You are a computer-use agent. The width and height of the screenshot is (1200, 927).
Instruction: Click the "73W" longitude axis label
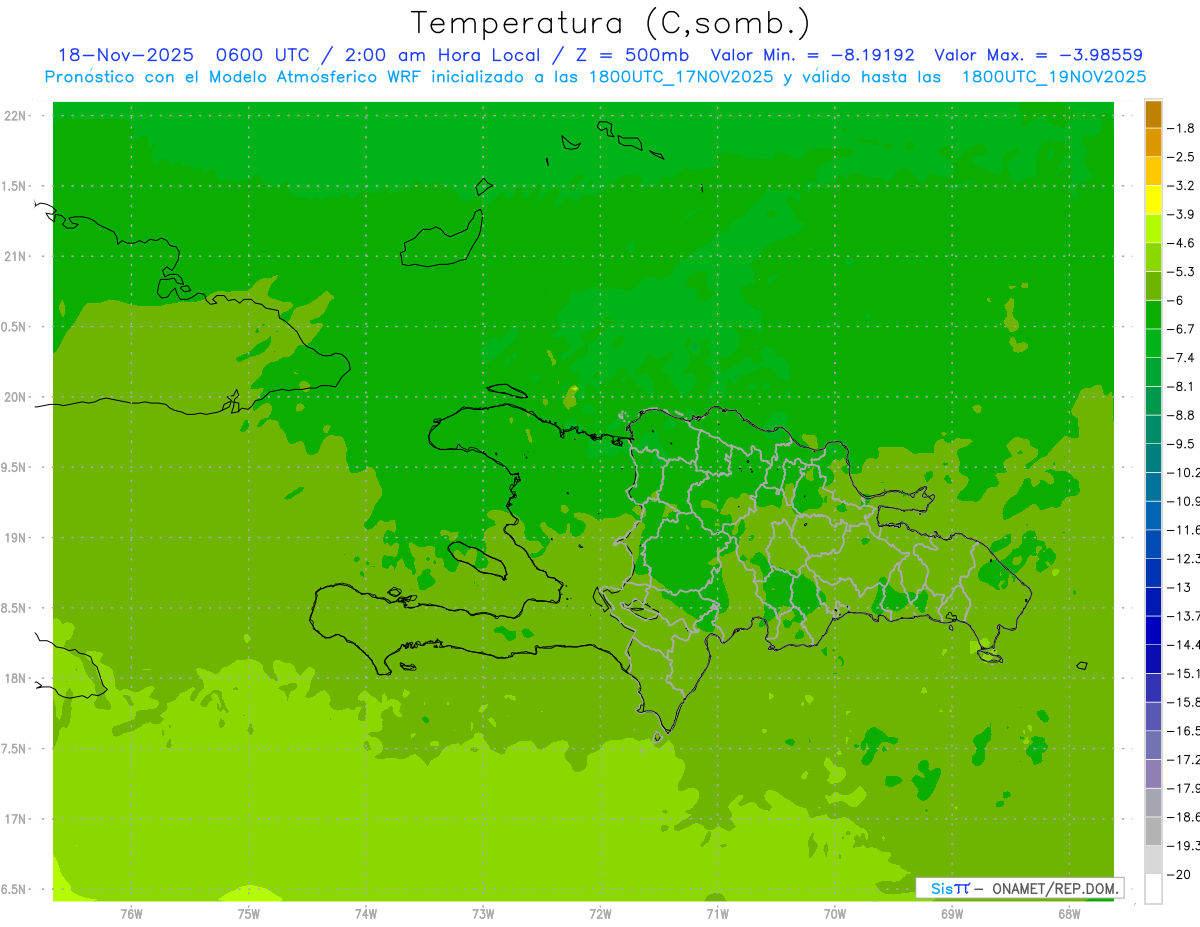point(483,912)
